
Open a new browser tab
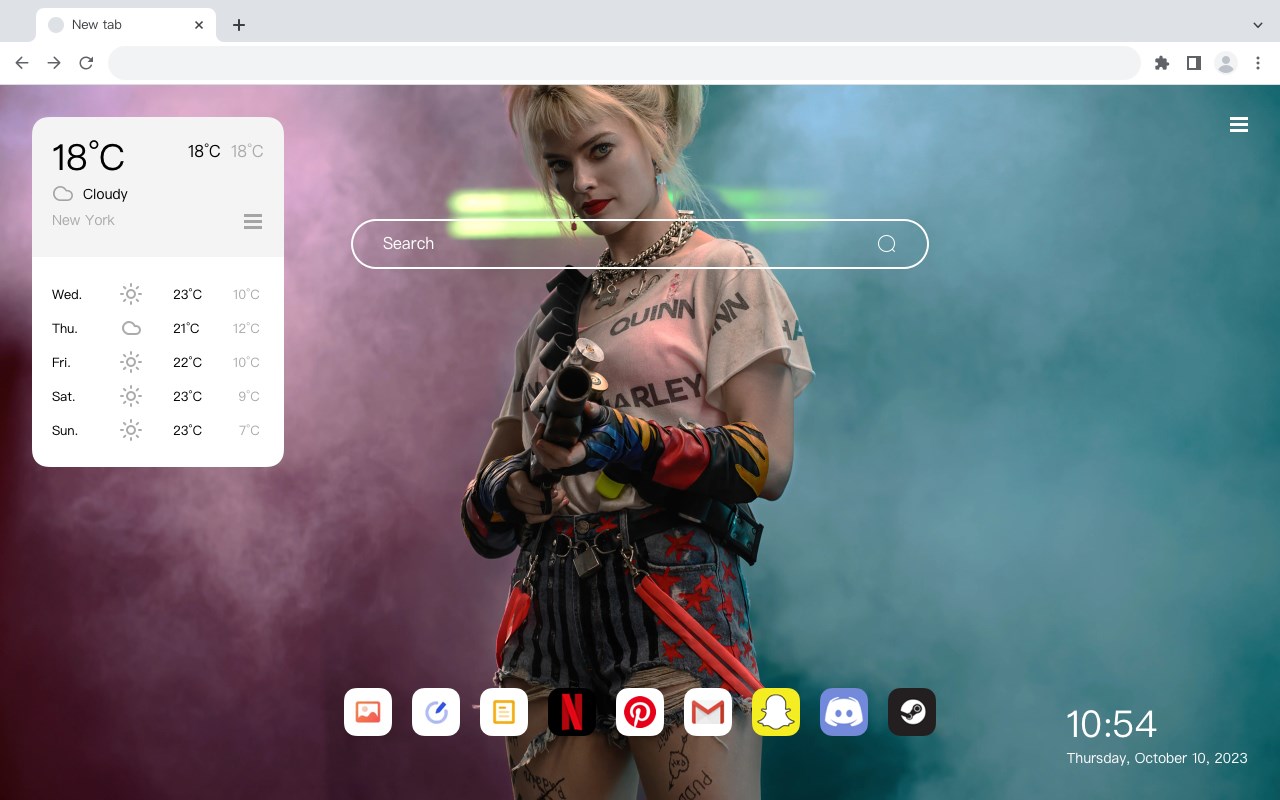point(238,24)
